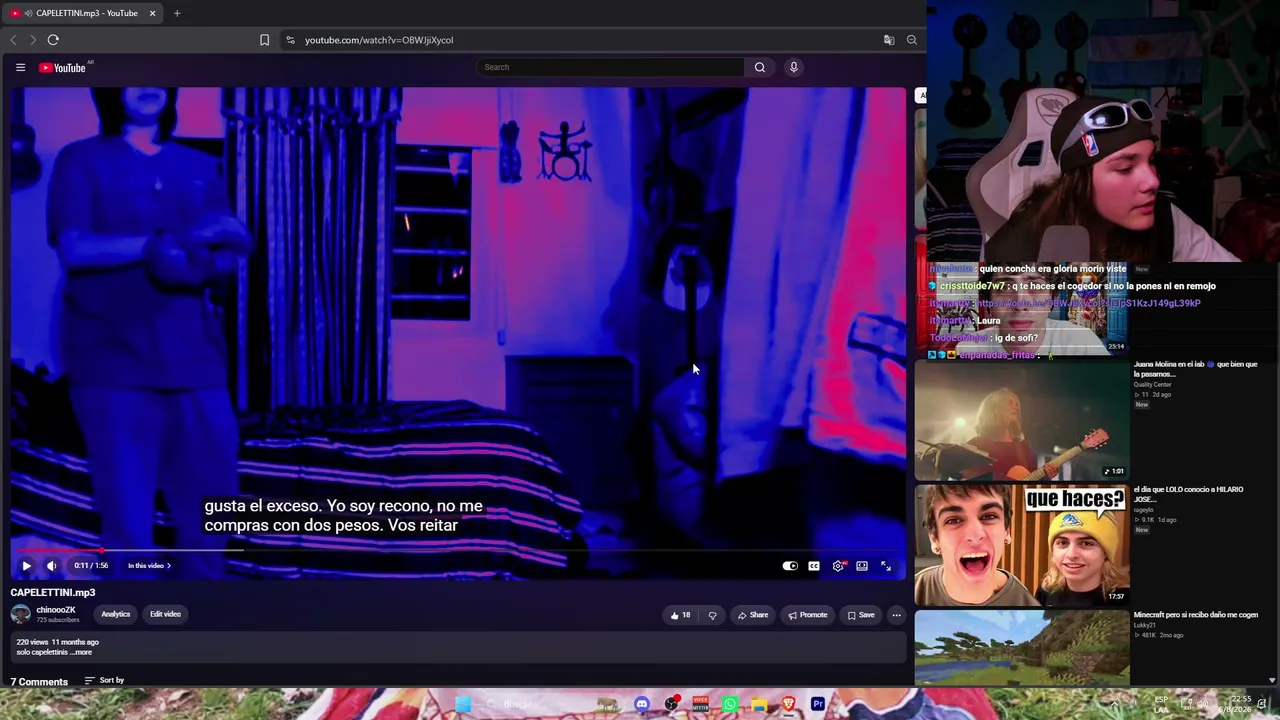Open WhatsApp from the taskbar

[x=730, y=704]
